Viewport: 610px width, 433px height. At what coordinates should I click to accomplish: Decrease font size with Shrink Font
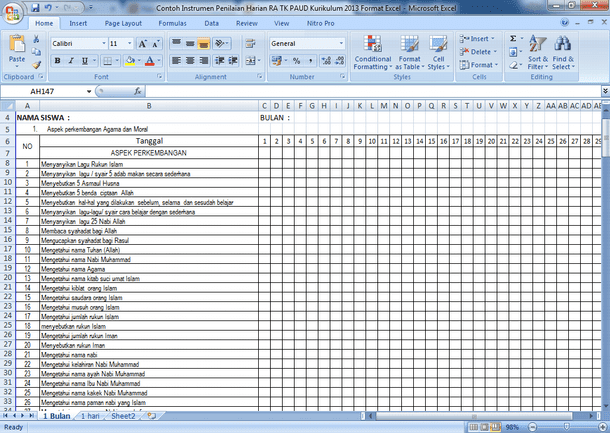(x=156, y=44)
